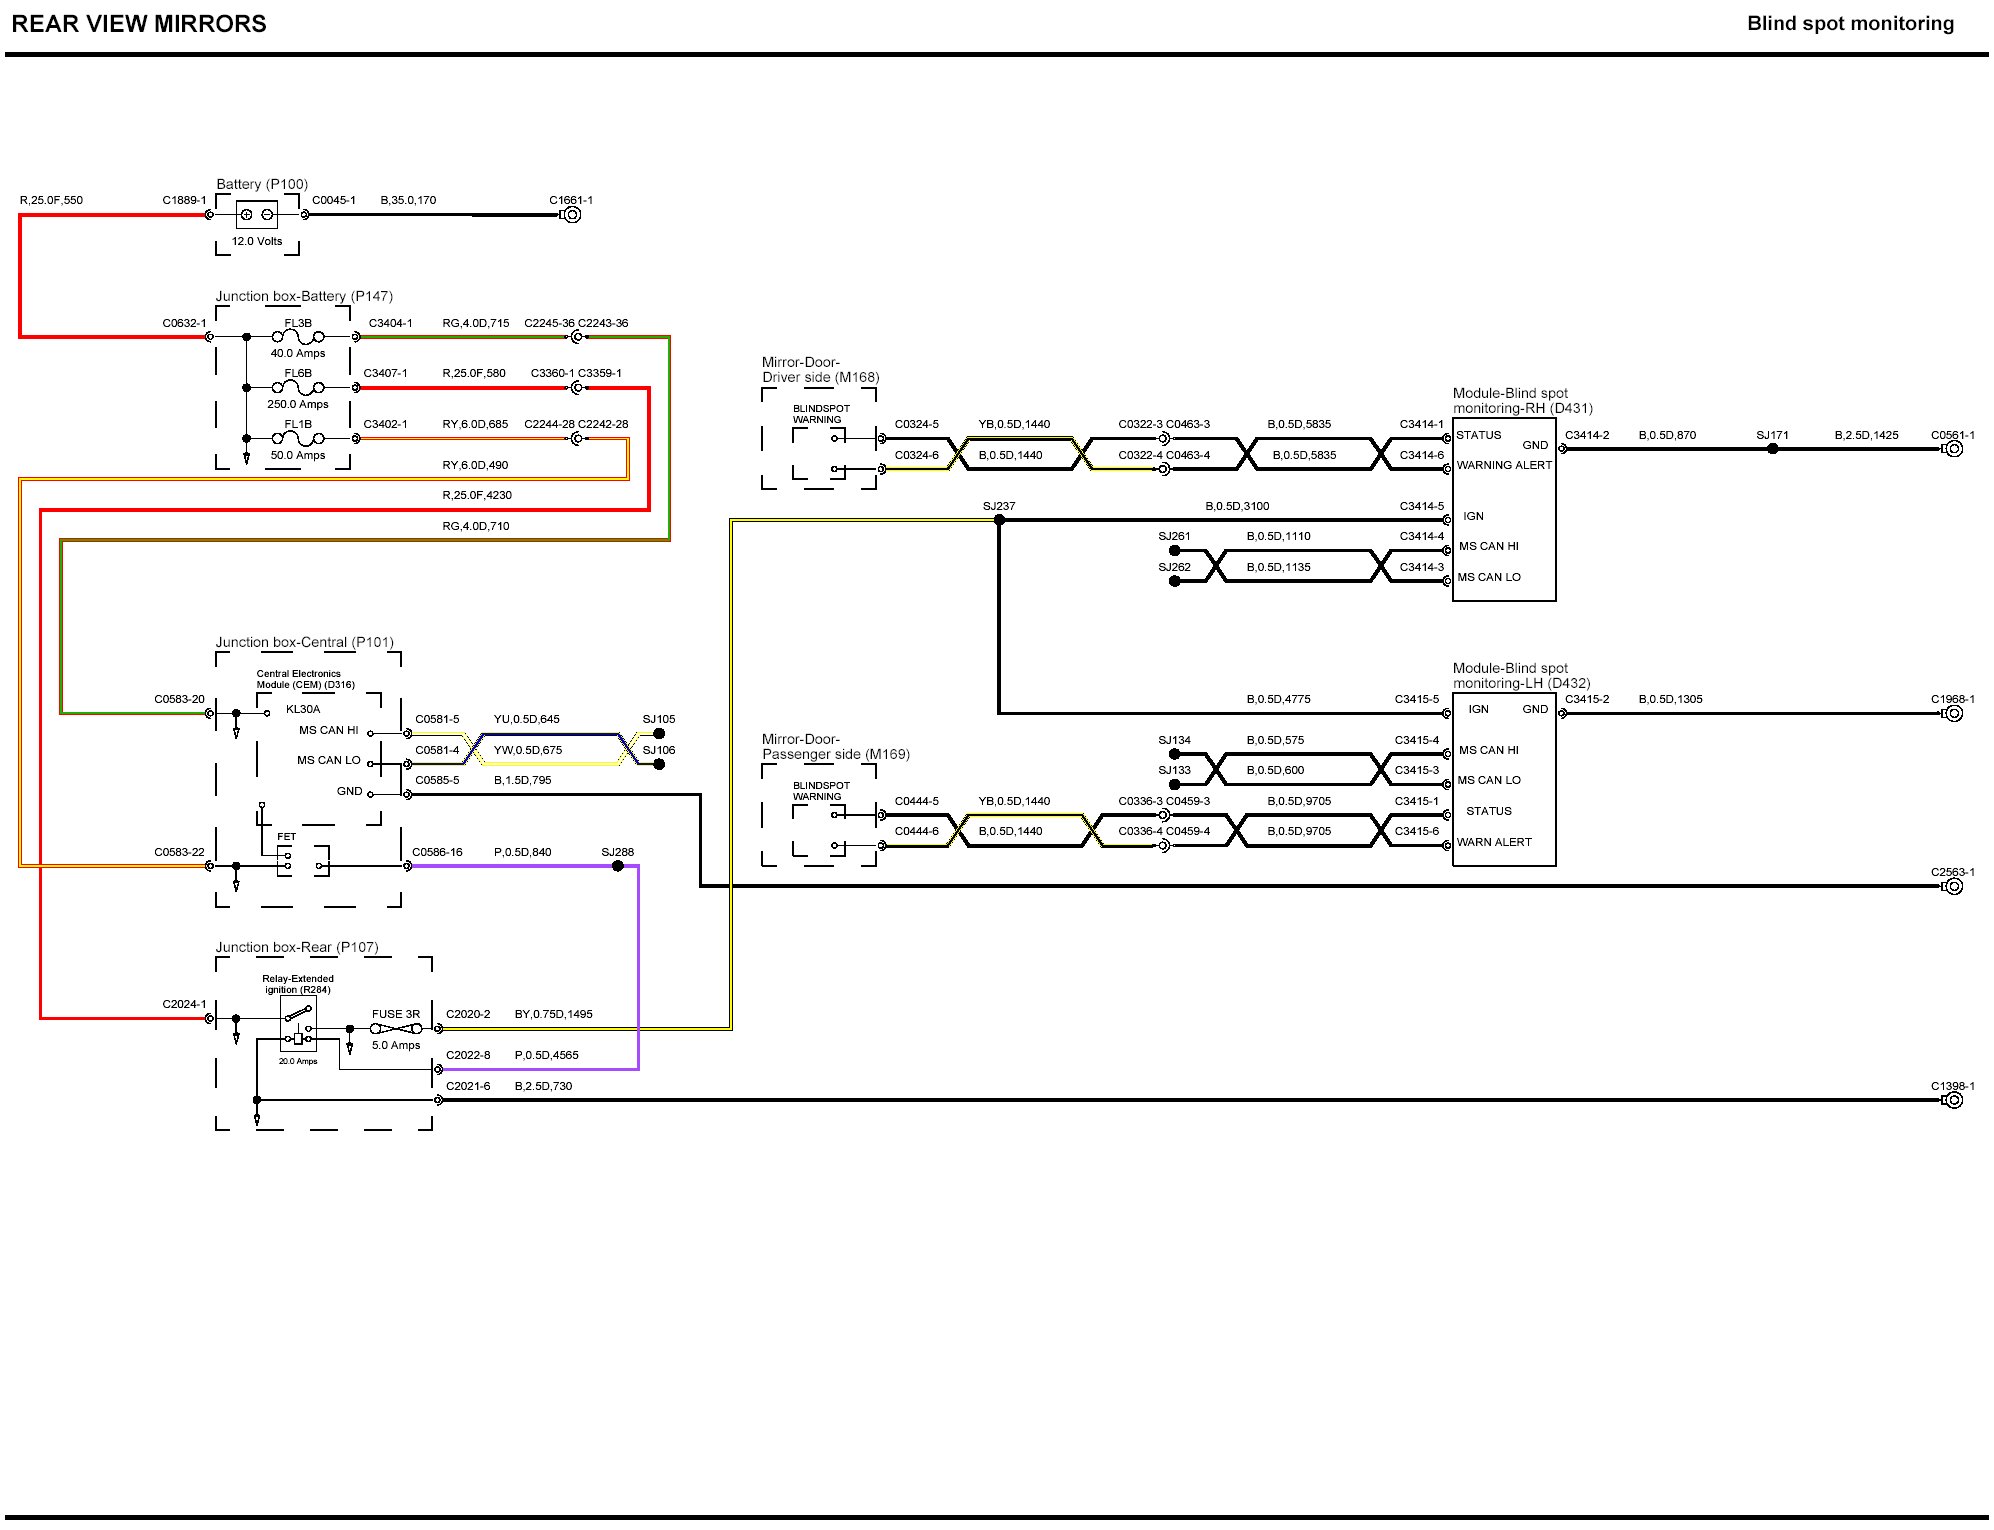
Task: Click the C2563-1 ground eyelet terminal
Action: click(1953, 886)
